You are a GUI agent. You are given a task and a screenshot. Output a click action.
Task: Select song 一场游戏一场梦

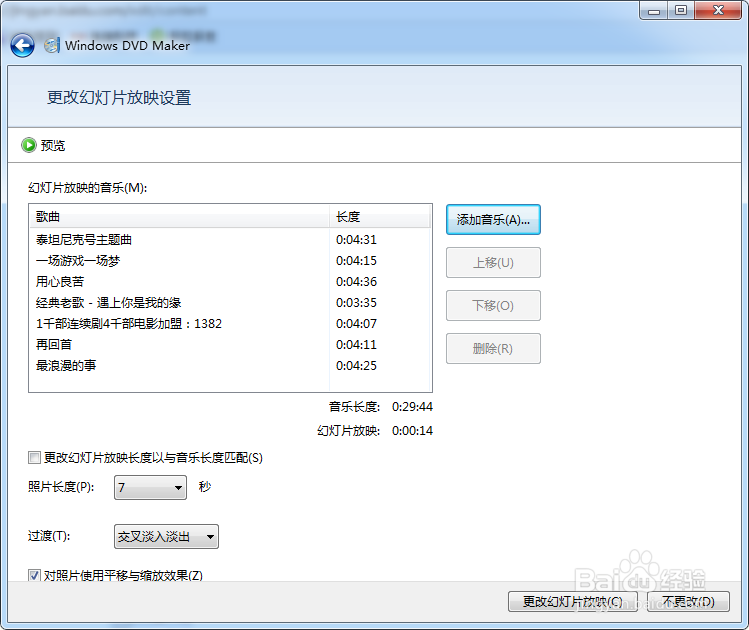pos(78,261)
